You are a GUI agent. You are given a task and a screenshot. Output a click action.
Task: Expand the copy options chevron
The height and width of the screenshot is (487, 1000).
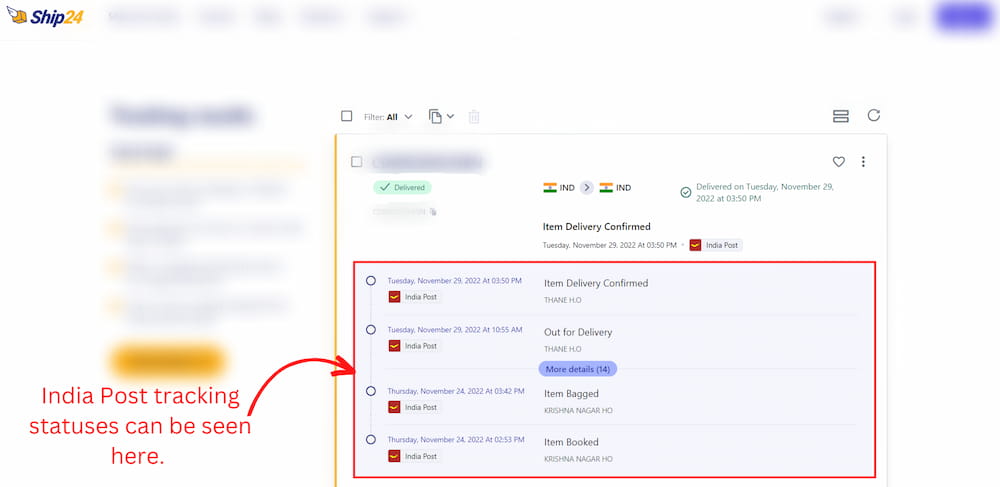(450, 116)
